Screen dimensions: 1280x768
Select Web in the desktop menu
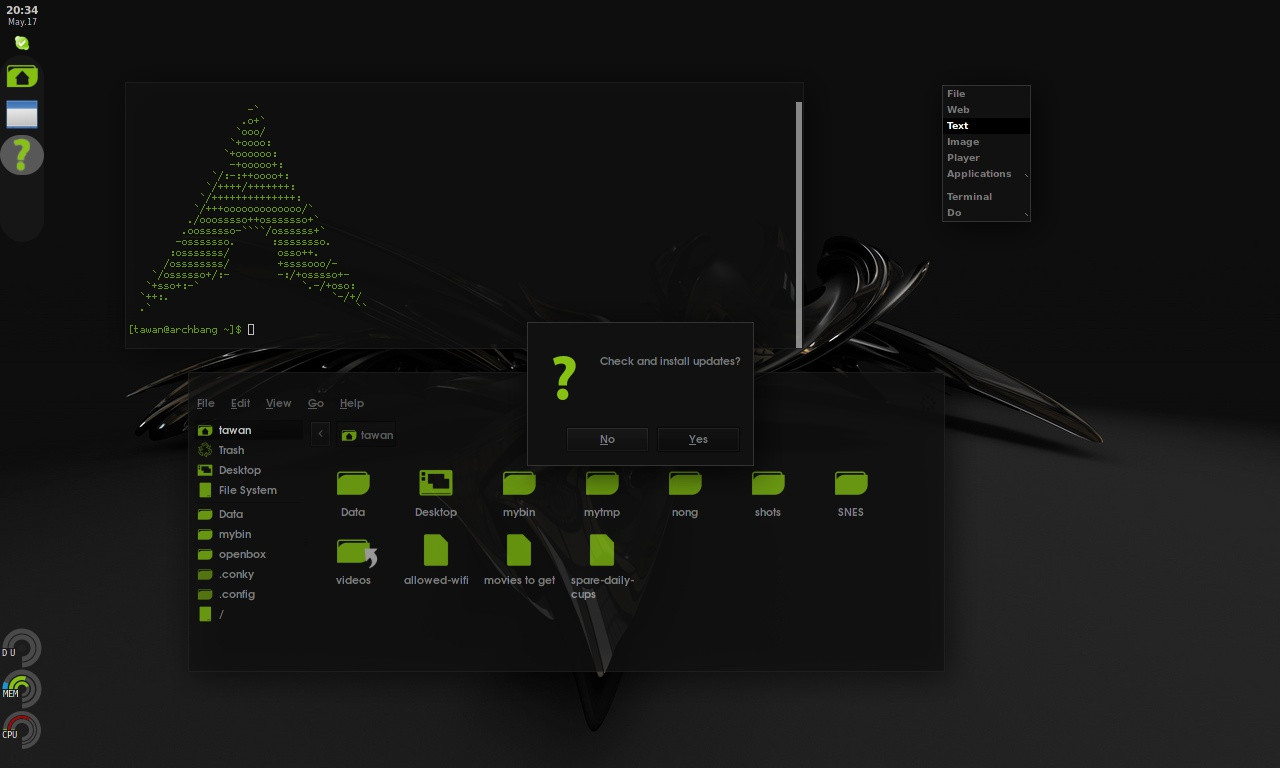click(x=986, y=110)
